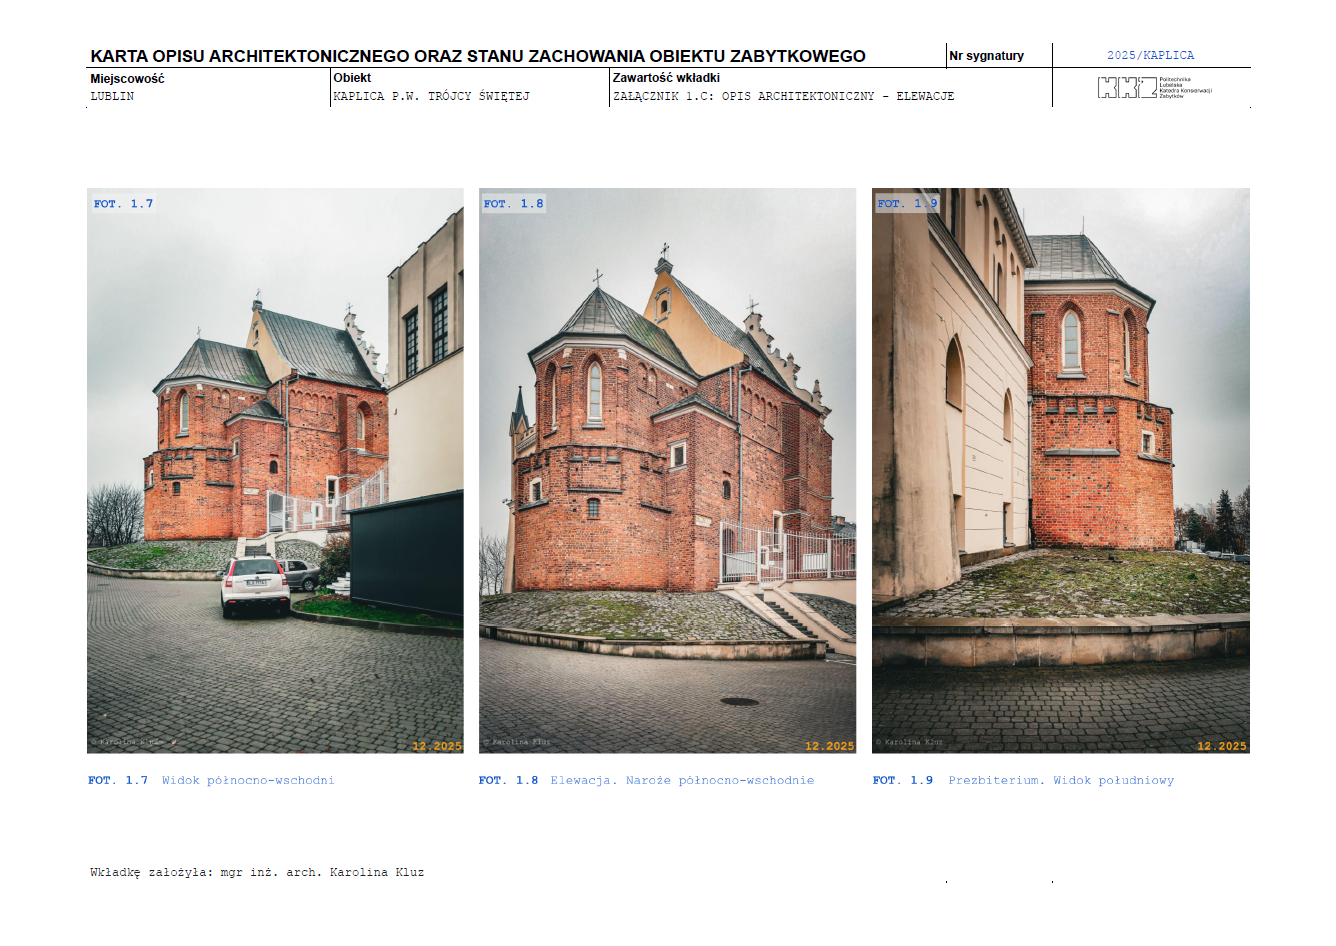Select the title 'KARTA OPISU ARCHITEKTONICZNEGO ORAZ STANU ZACHOWANIA OBIEKTU ZABYTKOWEGO'
The image size is (1336, 946).
[478, 56]
